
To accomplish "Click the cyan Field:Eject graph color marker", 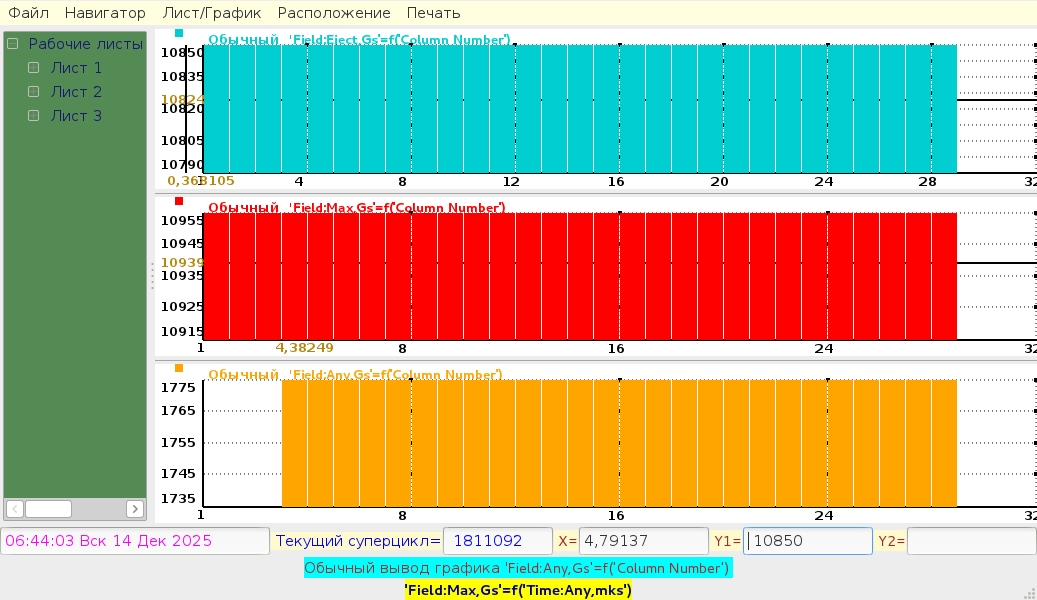I will tap(179, 33).
